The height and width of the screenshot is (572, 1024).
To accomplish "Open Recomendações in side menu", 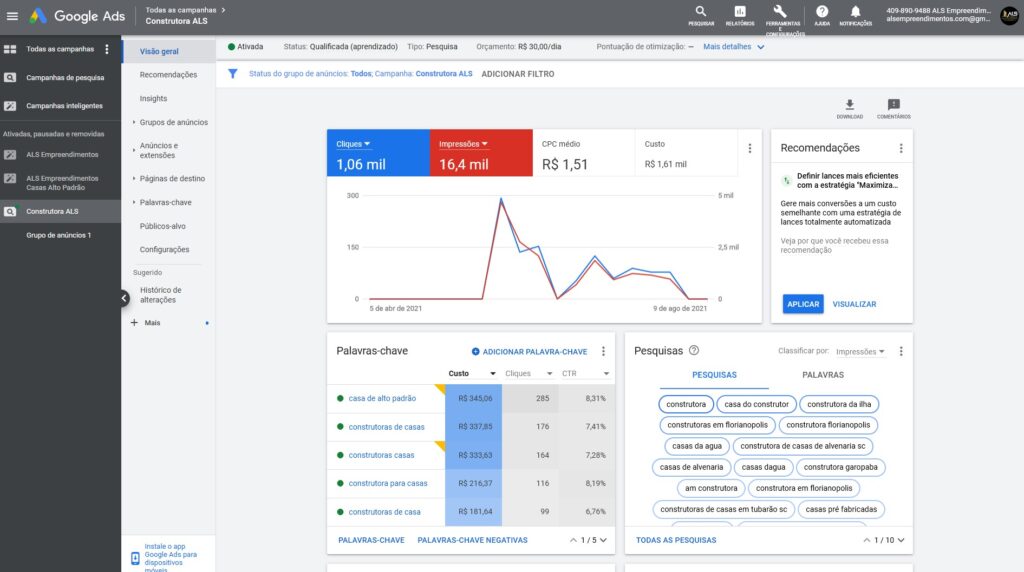I will 168,75.
